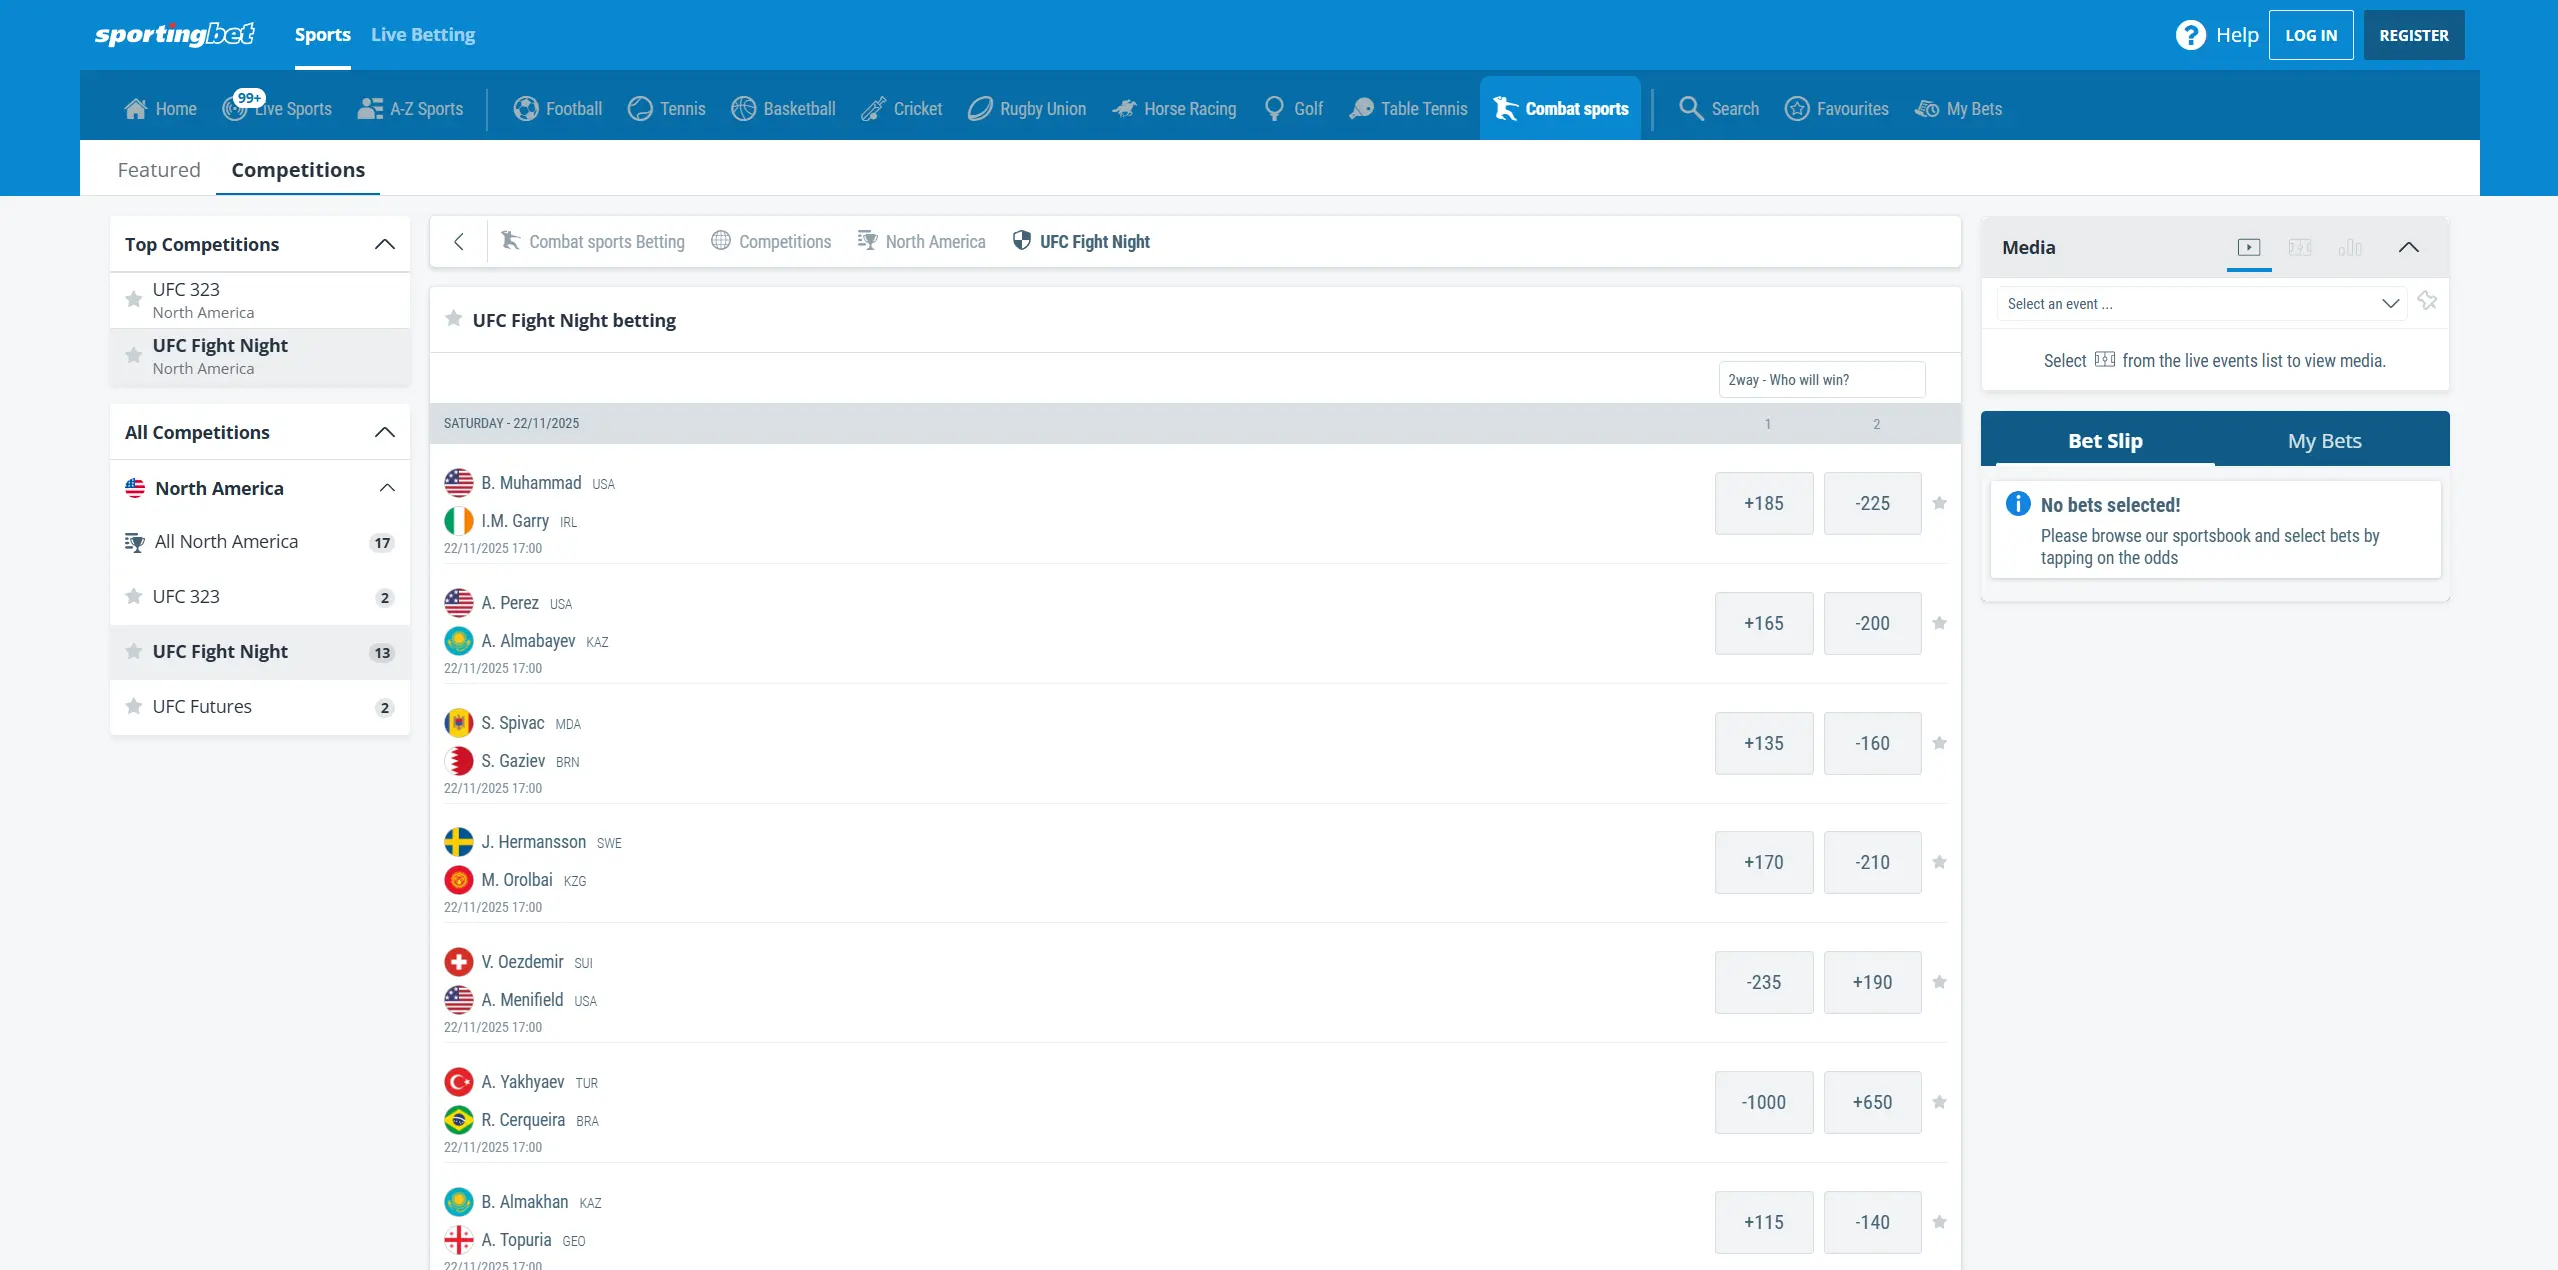Viewport: 2558px width, 1270px height.
Task: Open Favourites star icon in nav bar
Action: [x=1797, y=108]
